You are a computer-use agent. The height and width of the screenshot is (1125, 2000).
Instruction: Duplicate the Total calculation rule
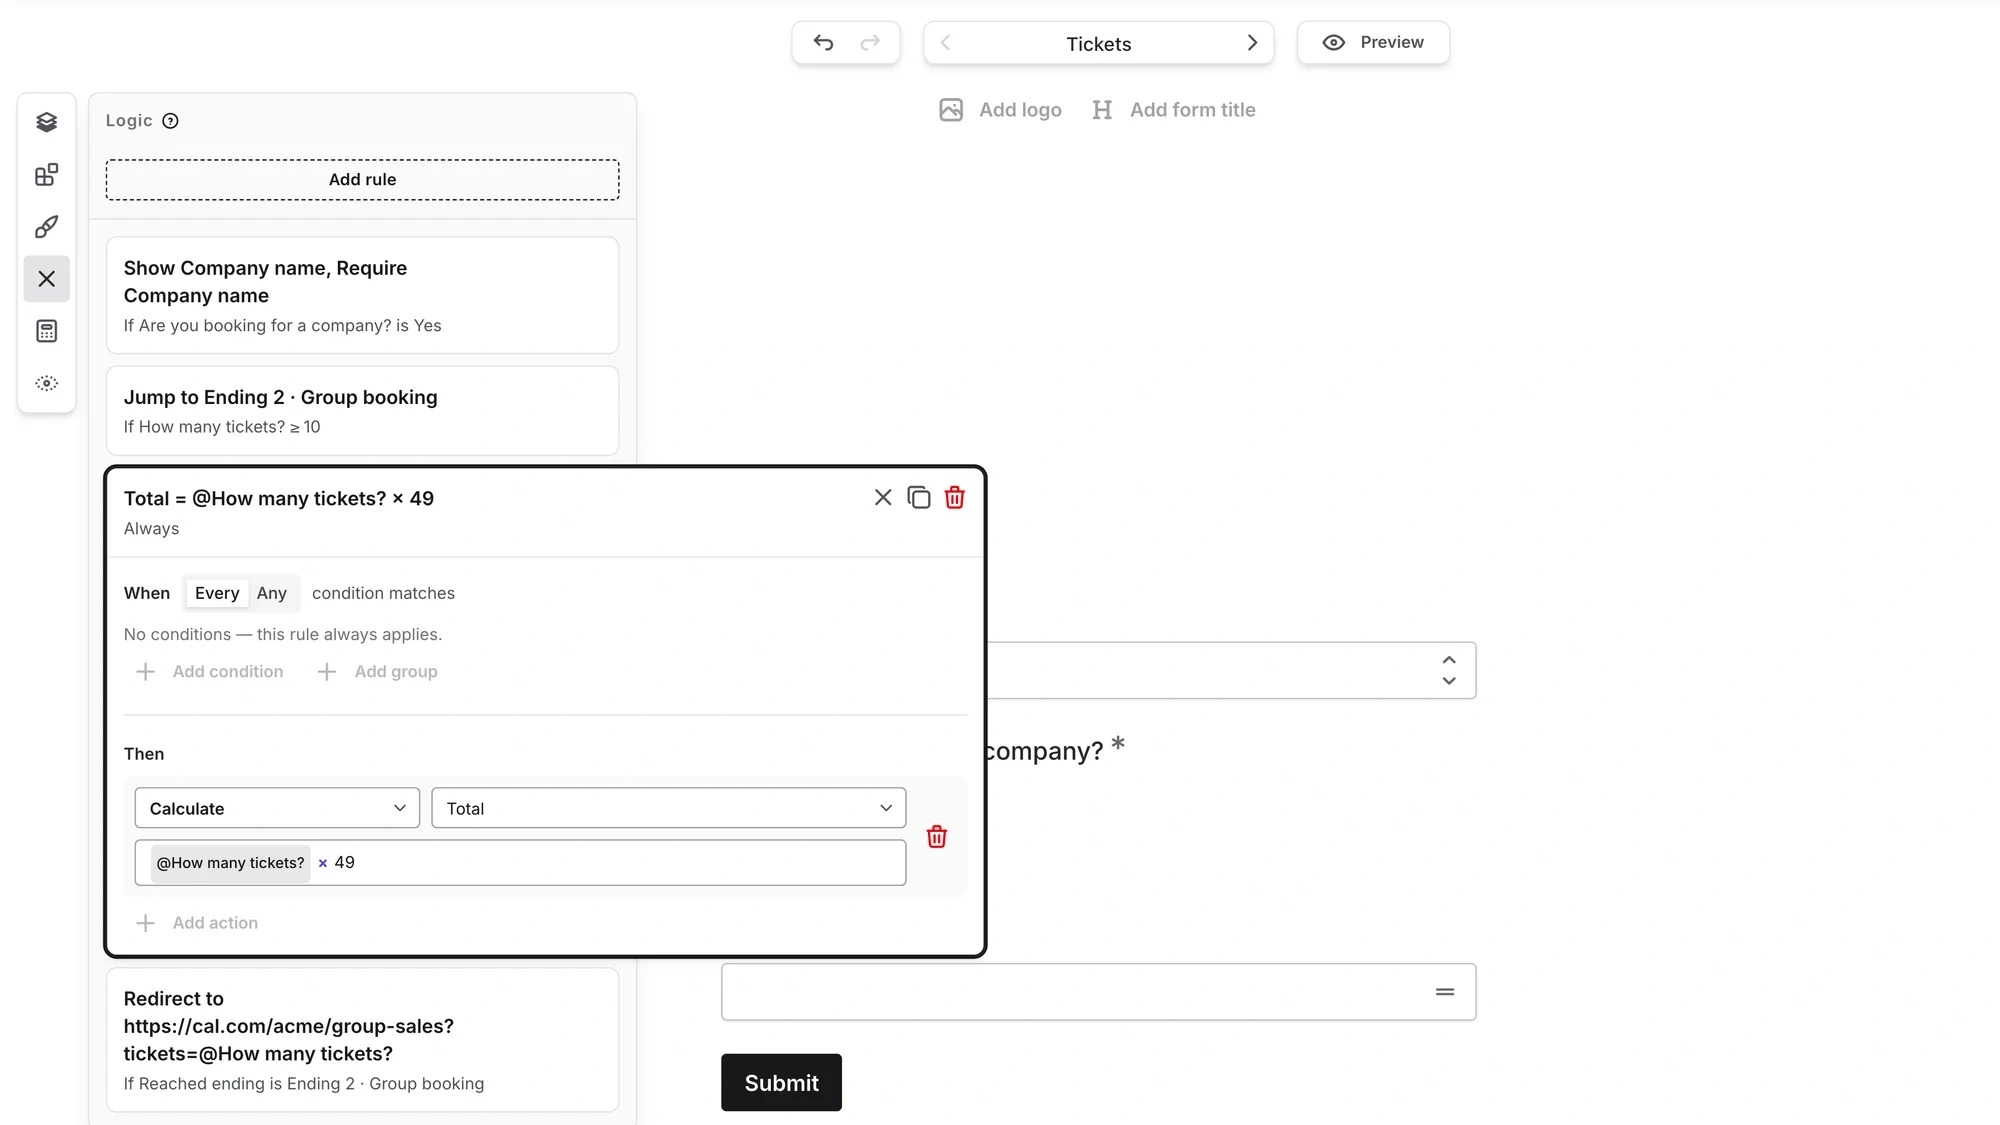[919, 497]
